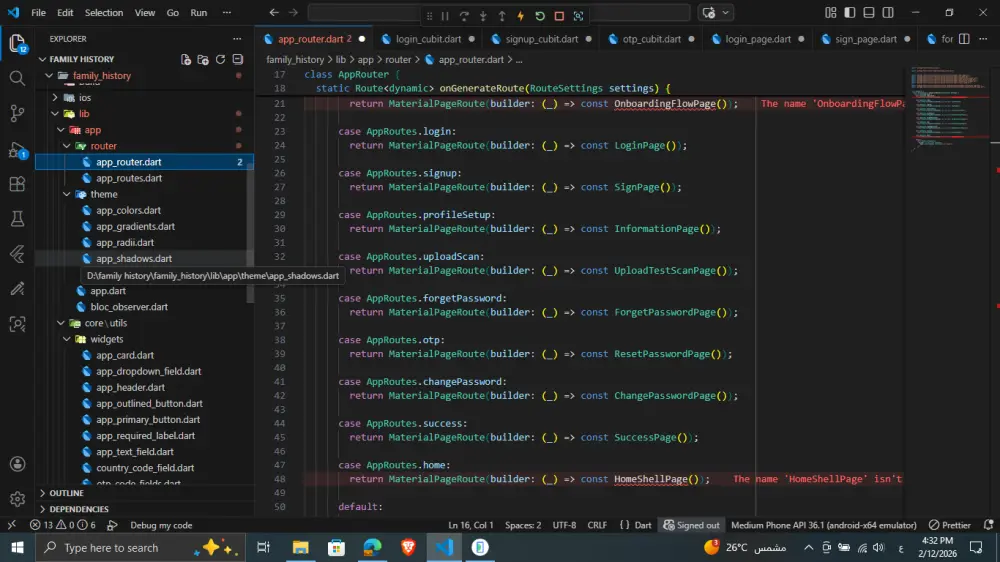
Task: Open widget inspector debug toolbar icon
Action: coord(578,16)
